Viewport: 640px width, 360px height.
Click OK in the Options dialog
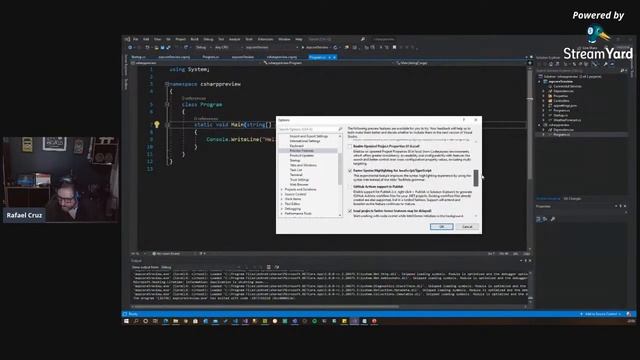441,227
